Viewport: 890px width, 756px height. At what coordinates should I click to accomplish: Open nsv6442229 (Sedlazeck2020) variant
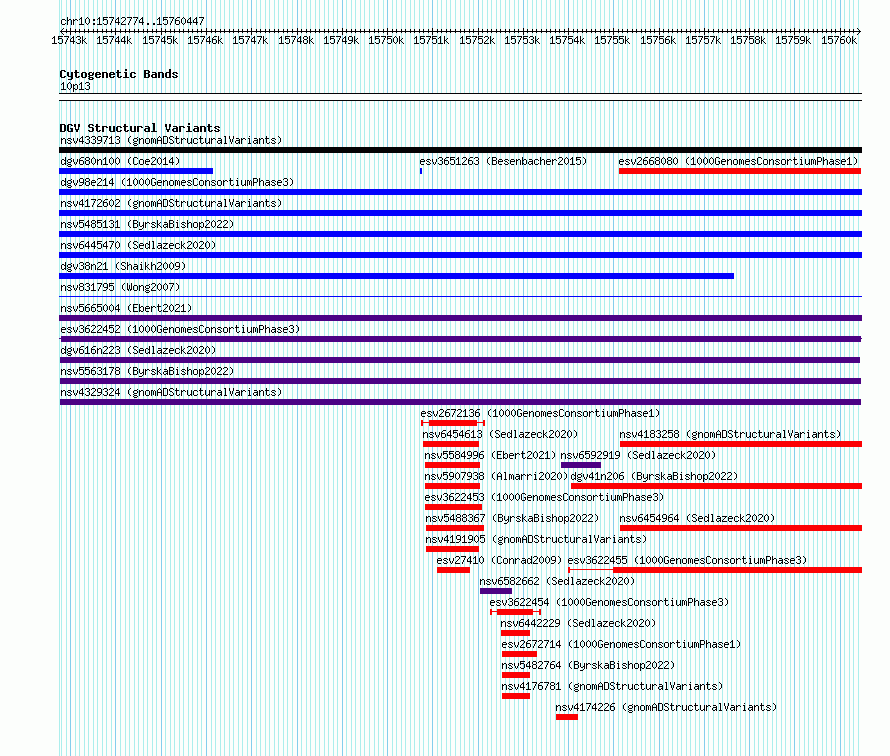578,623
